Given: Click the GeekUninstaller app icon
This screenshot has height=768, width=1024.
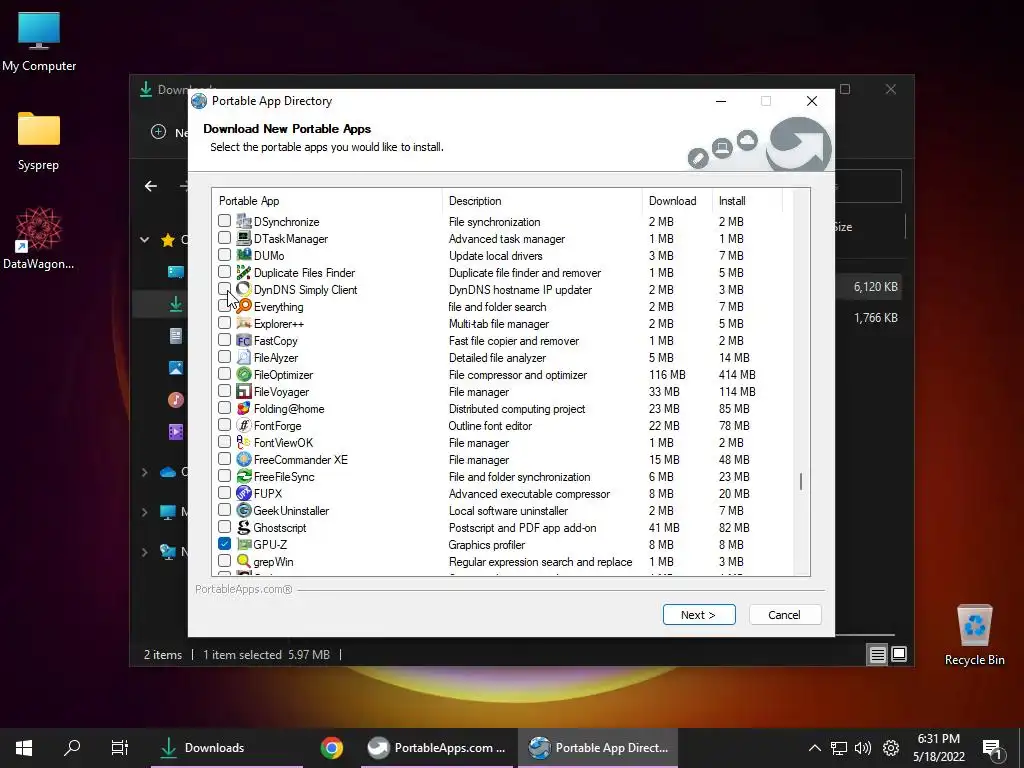Looking at the screenshot, I should point(244,510).
